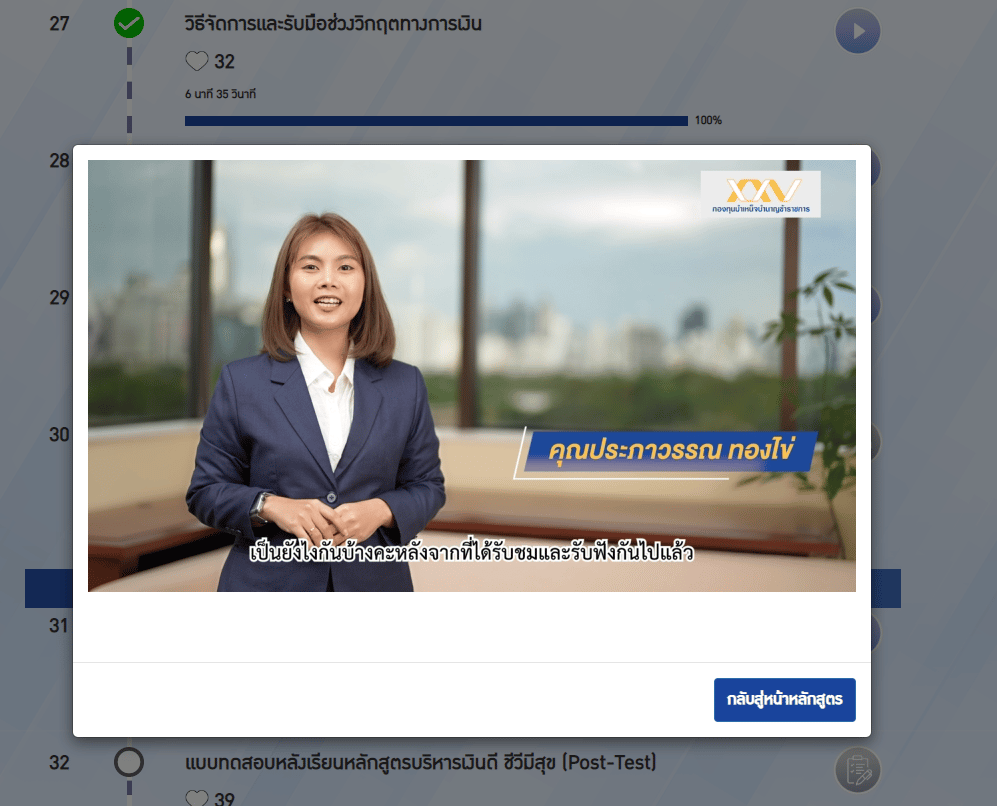Click the green completed checkmark for lesson 27
This screenshot has width=997, height=806.
(x=128, y=24)
